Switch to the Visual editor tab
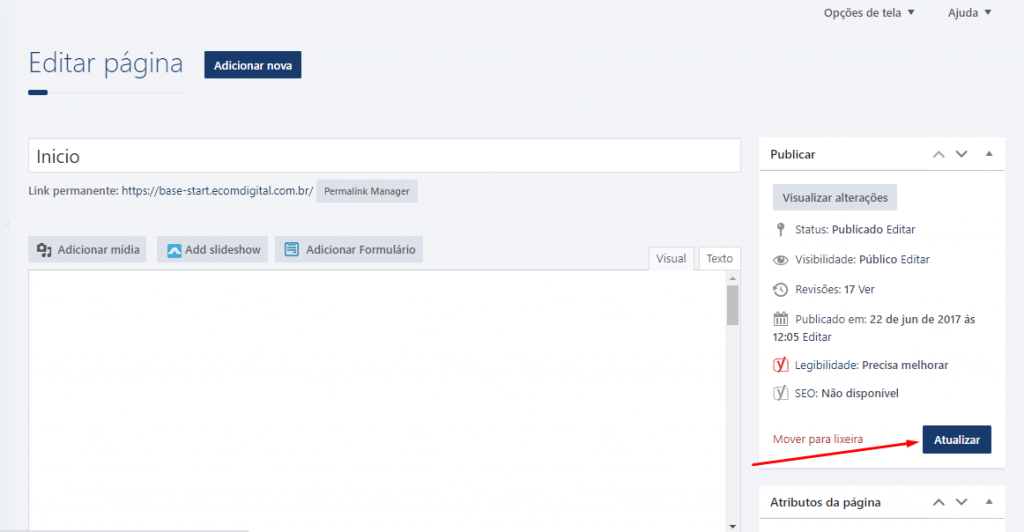Screen dimensions: 1024x532 point(671,258)
